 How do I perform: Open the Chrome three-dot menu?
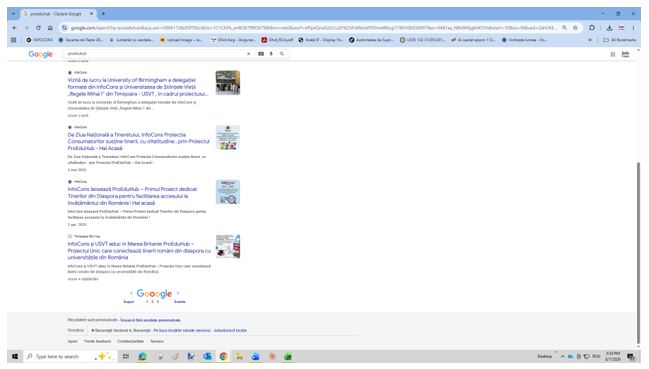tap(633, 28)
